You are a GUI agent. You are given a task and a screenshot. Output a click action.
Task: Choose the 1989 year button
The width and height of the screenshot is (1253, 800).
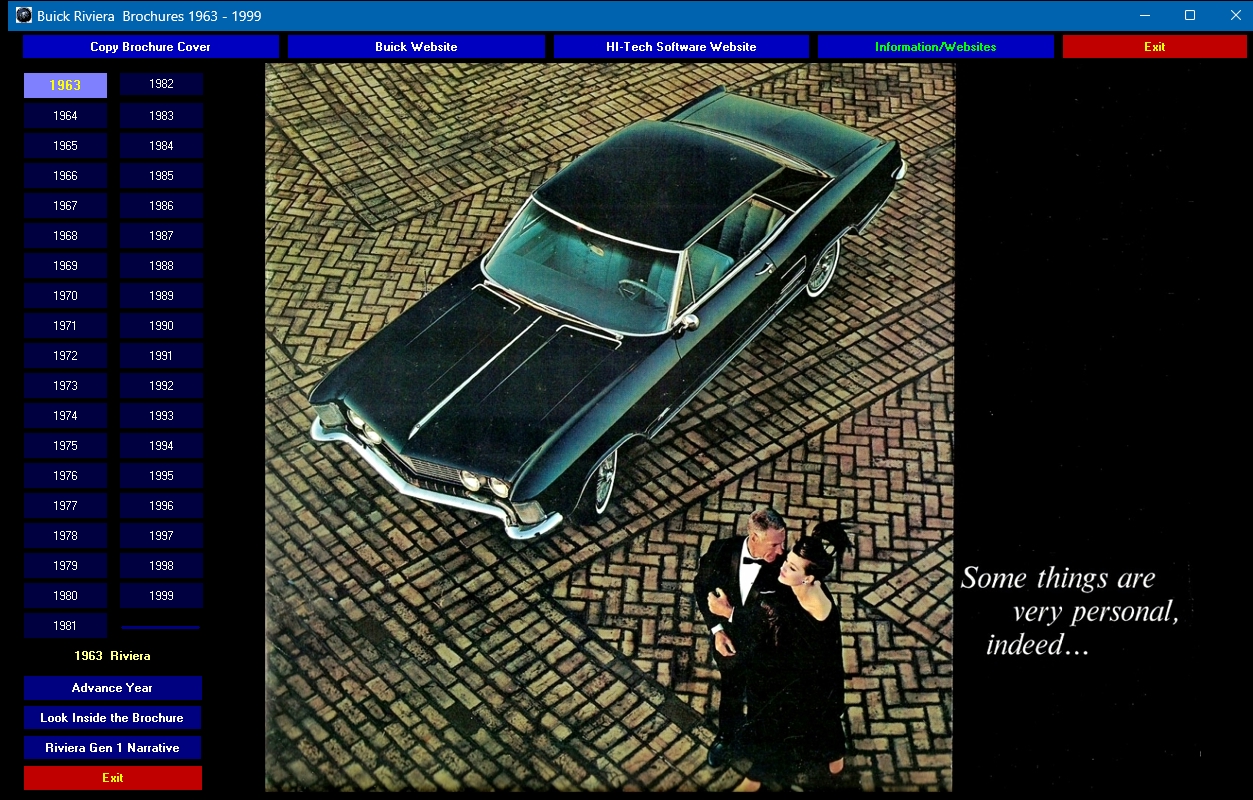161,296
